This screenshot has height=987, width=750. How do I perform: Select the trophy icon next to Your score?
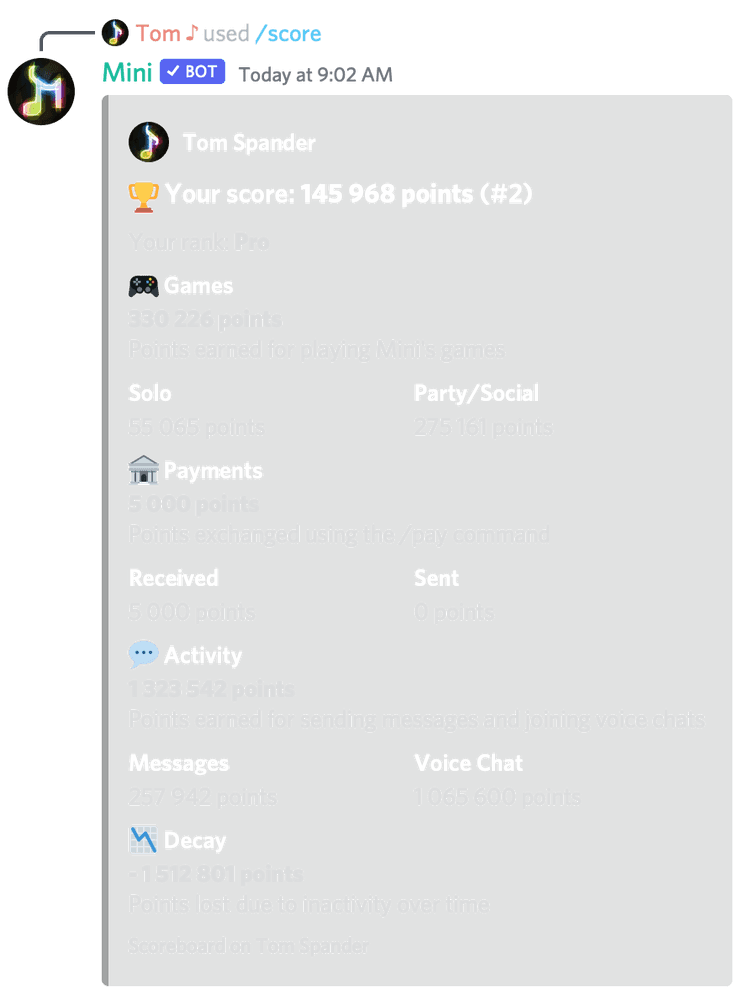tap(143, 195)
